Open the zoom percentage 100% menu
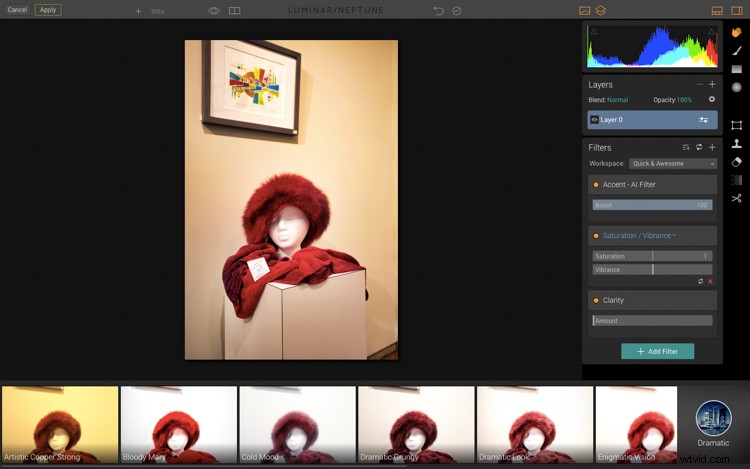 (157, 11)
